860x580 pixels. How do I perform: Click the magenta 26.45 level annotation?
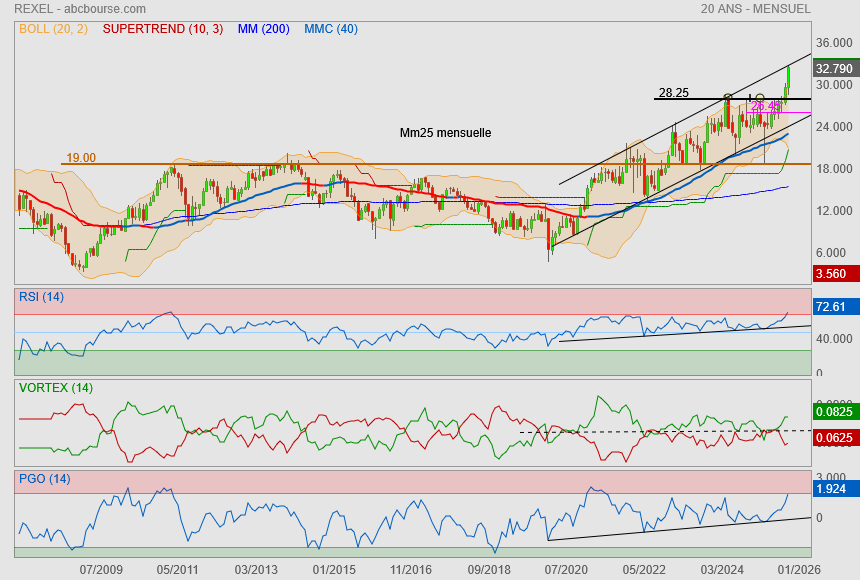(764, 106)
